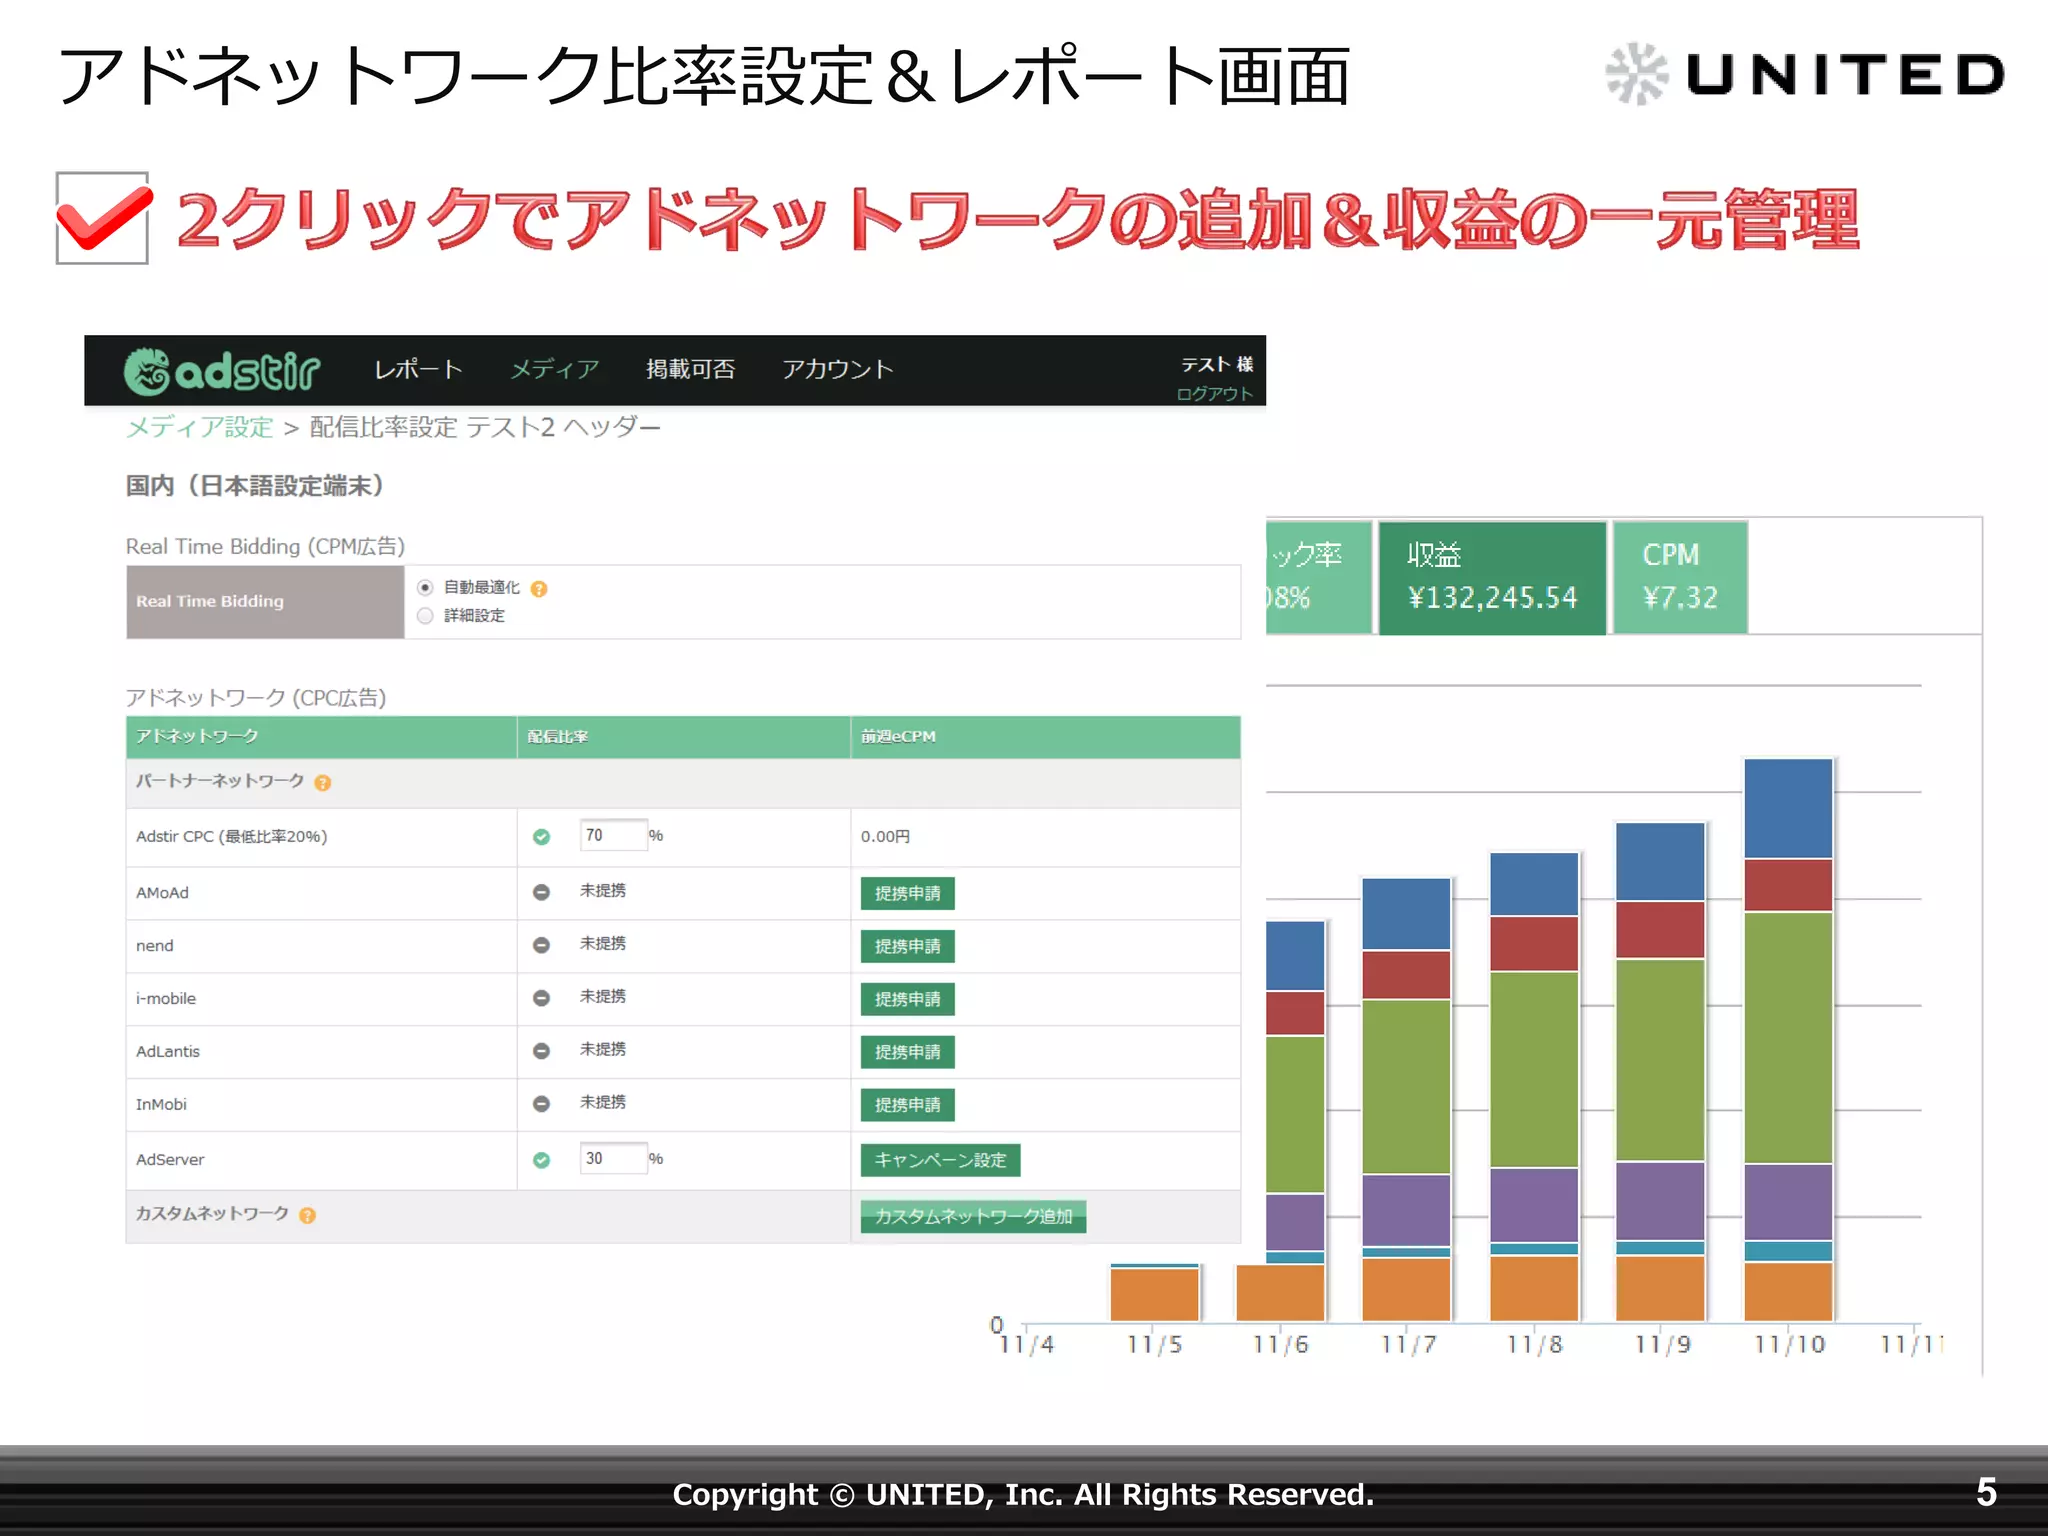Click the 11/10 date axis label
The width and height of the screenshot is (2048, 1536).
[1789, 1345]
